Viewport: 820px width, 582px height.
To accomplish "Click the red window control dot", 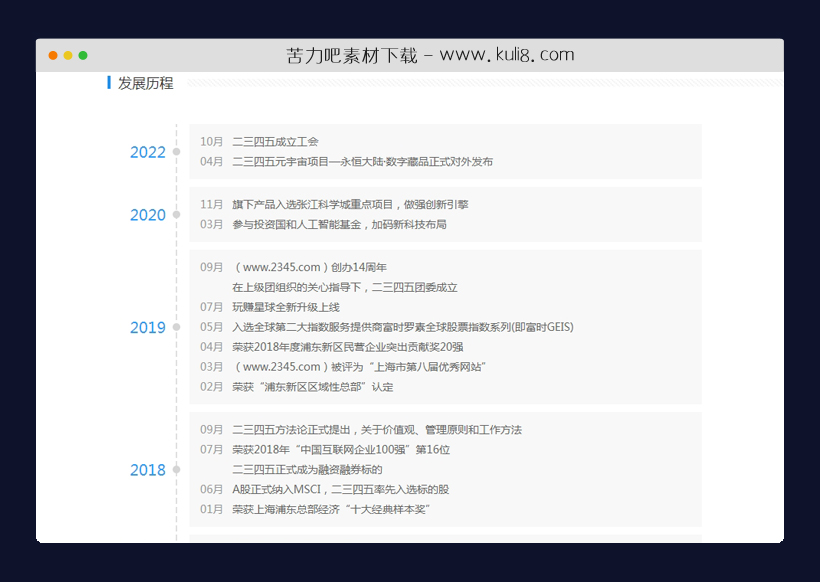I will tap(51, 55).
